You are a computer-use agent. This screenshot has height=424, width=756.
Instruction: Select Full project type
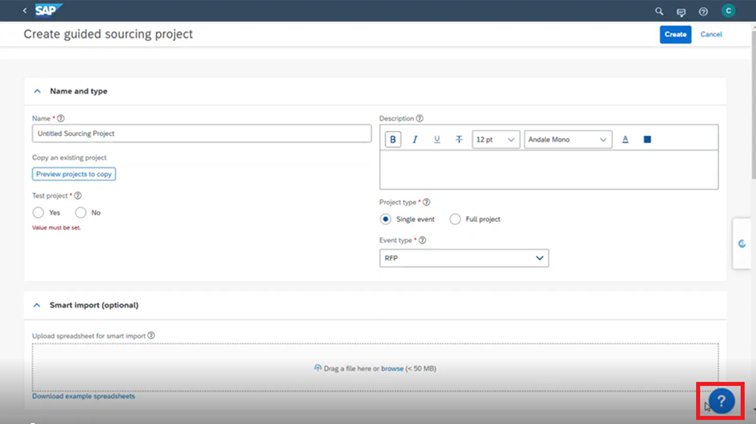(x=455, y=219)
